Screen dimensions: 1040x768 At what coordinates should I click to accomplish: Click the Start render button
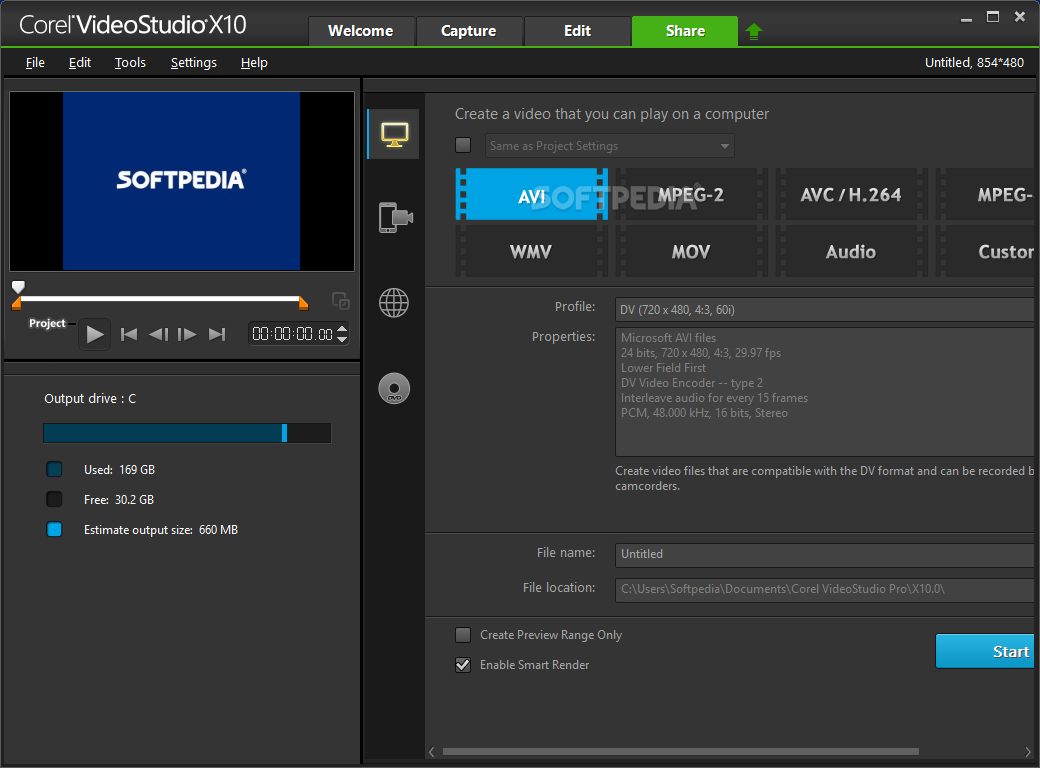[985, 652]
